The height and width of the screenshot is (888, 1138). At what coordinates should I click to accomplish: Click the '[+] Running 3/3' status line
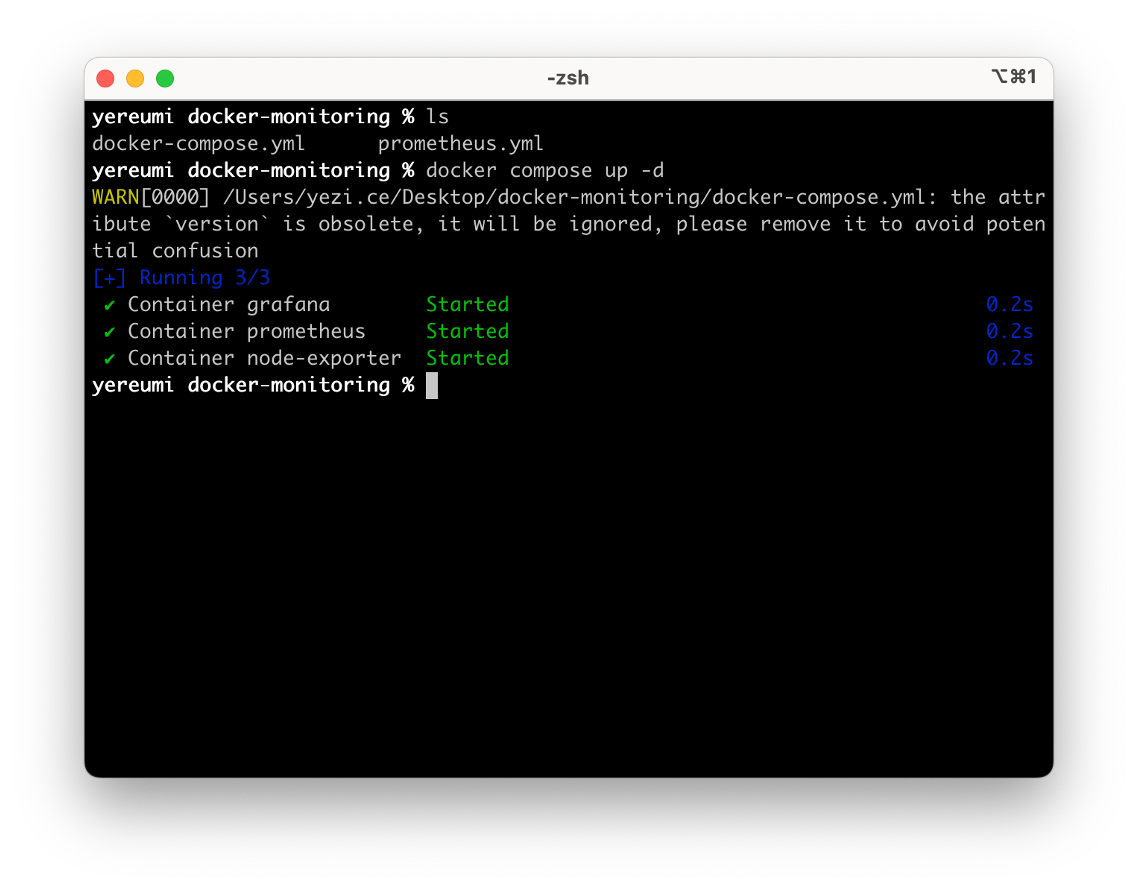[x=181, y=277]
